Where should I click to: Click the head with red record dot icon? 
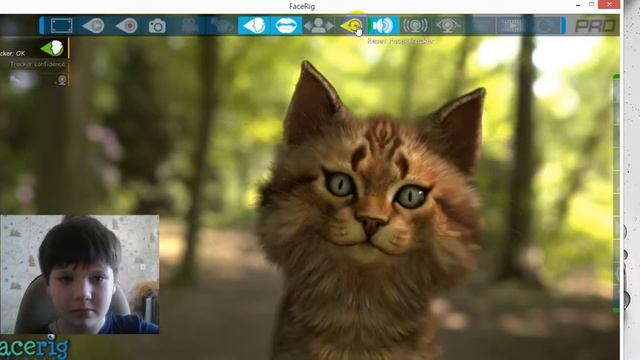126,26
